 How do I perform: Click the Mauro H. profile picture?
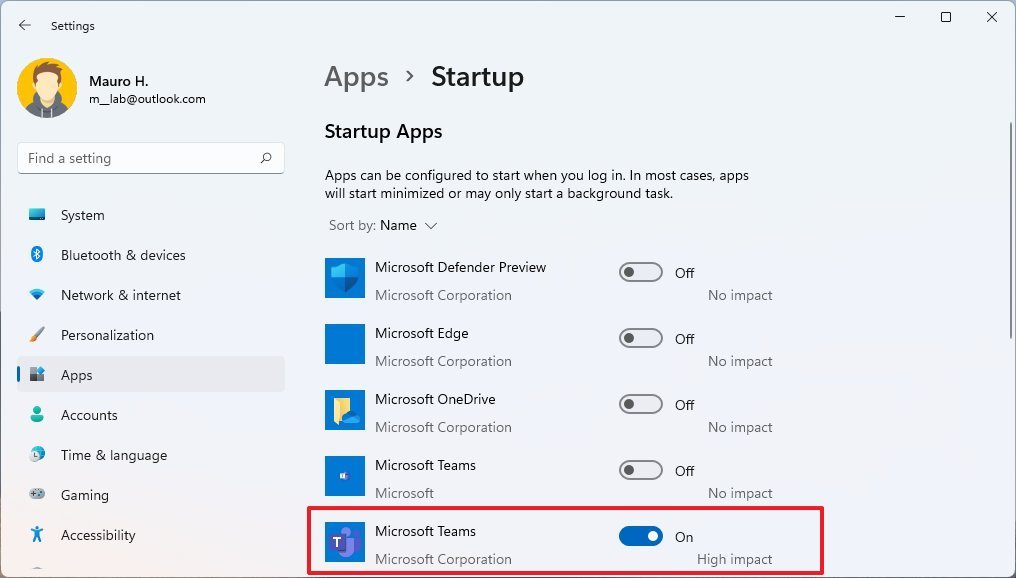pos(47,88)
